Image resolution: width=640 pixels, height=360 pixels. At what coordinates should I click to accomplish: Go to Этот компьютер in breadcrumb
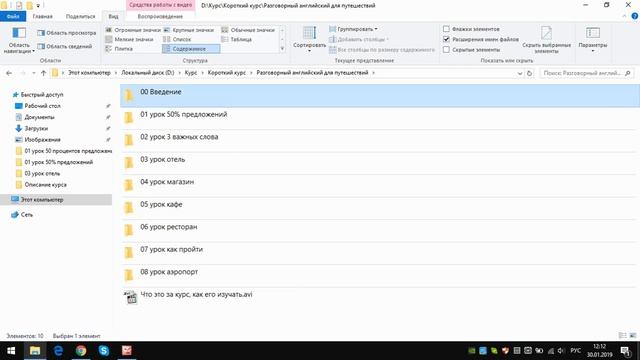point(89,73)
